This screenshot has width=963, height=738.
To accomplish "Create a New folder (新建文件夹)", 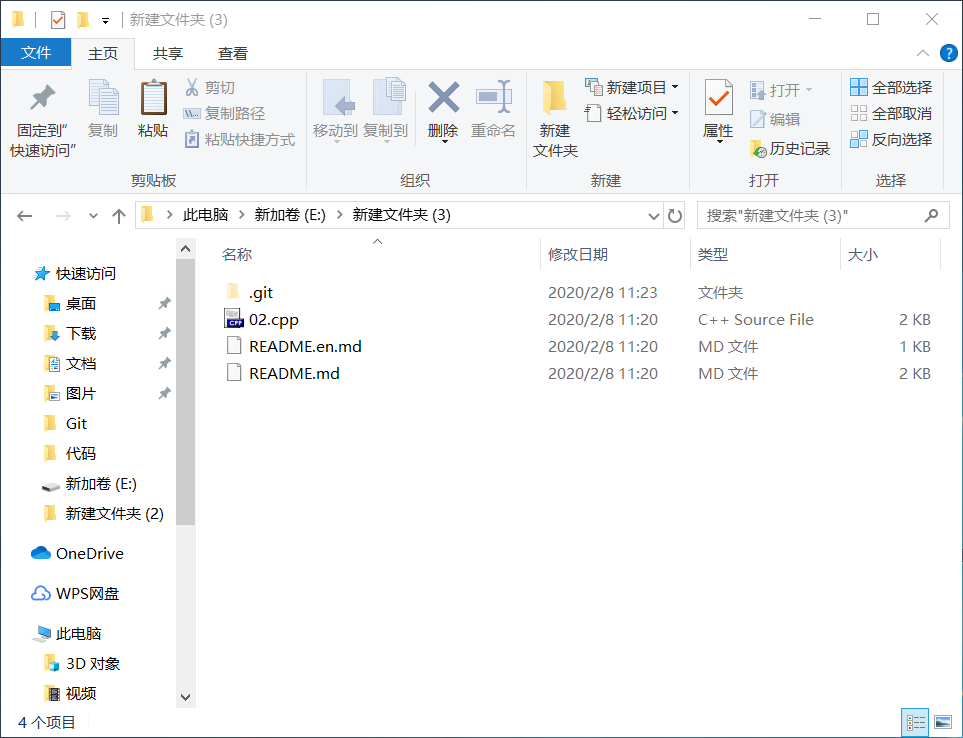I will (x=555, y=119).
